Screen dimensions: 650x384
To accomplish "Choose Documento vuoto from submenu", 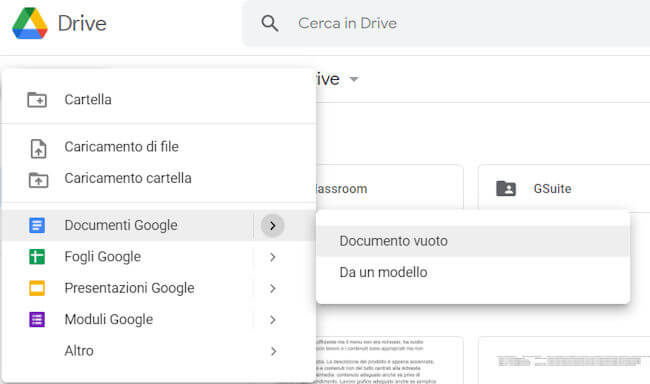I will point(473,241).
